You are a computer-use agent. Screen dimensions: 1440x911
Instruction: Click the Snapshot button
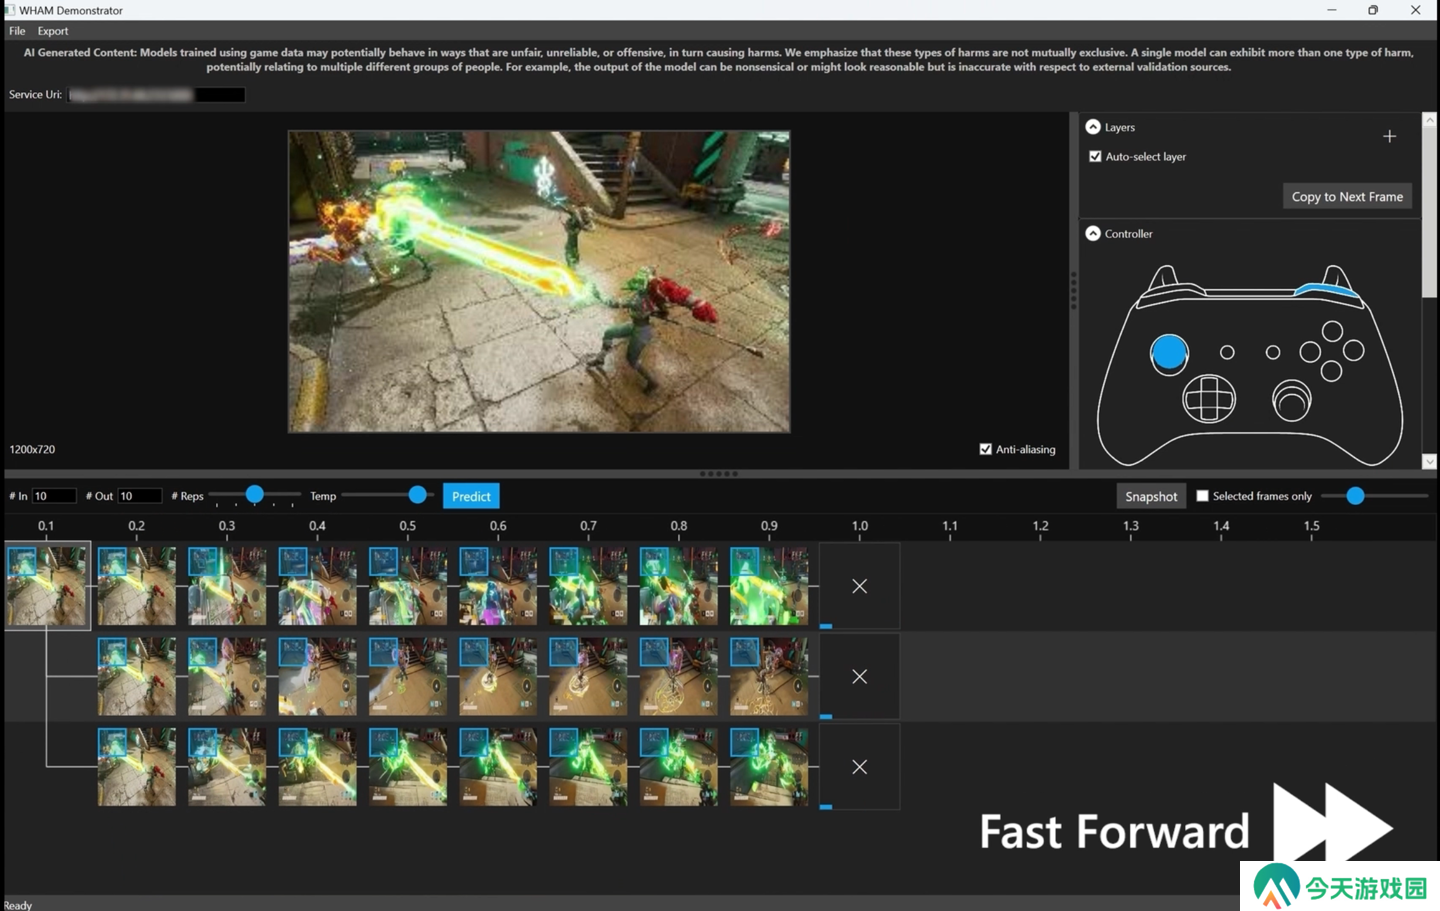1151,496
